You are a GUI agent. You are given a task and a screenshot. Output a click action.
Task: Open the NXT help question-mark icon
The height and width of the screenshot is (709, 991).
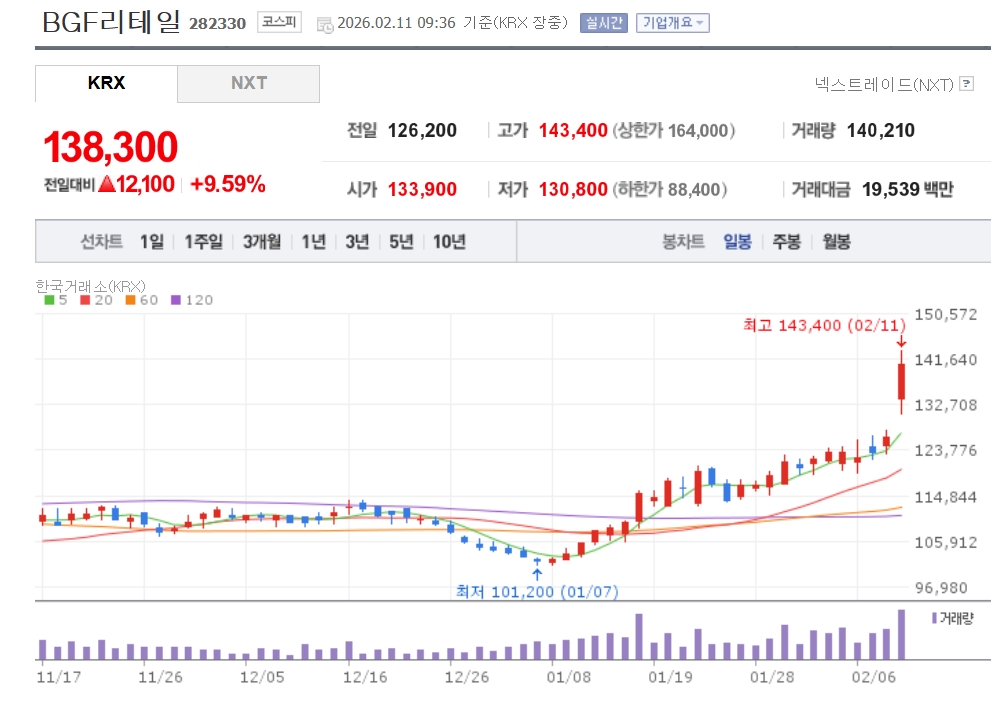point(966,83)
